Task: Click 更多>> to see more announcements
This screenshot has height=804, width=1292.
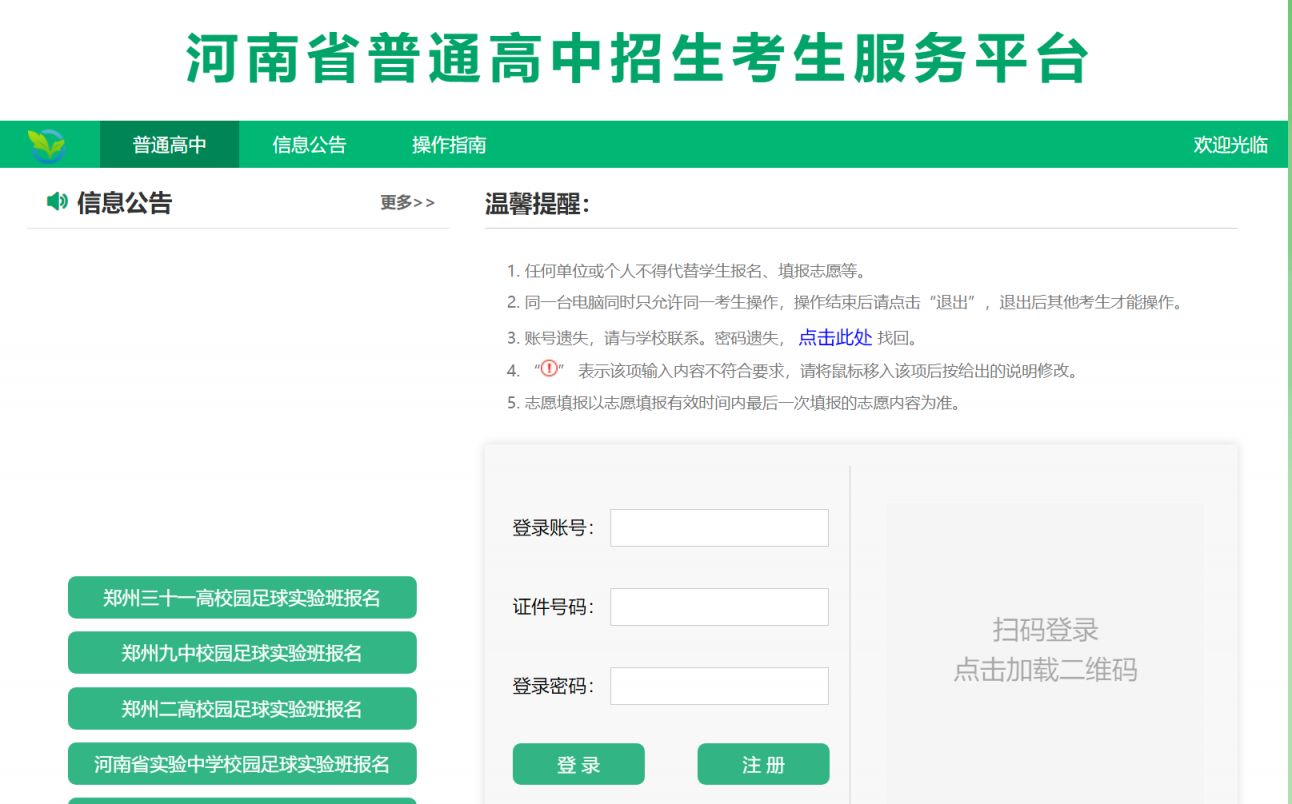Action: pos(407,203)
